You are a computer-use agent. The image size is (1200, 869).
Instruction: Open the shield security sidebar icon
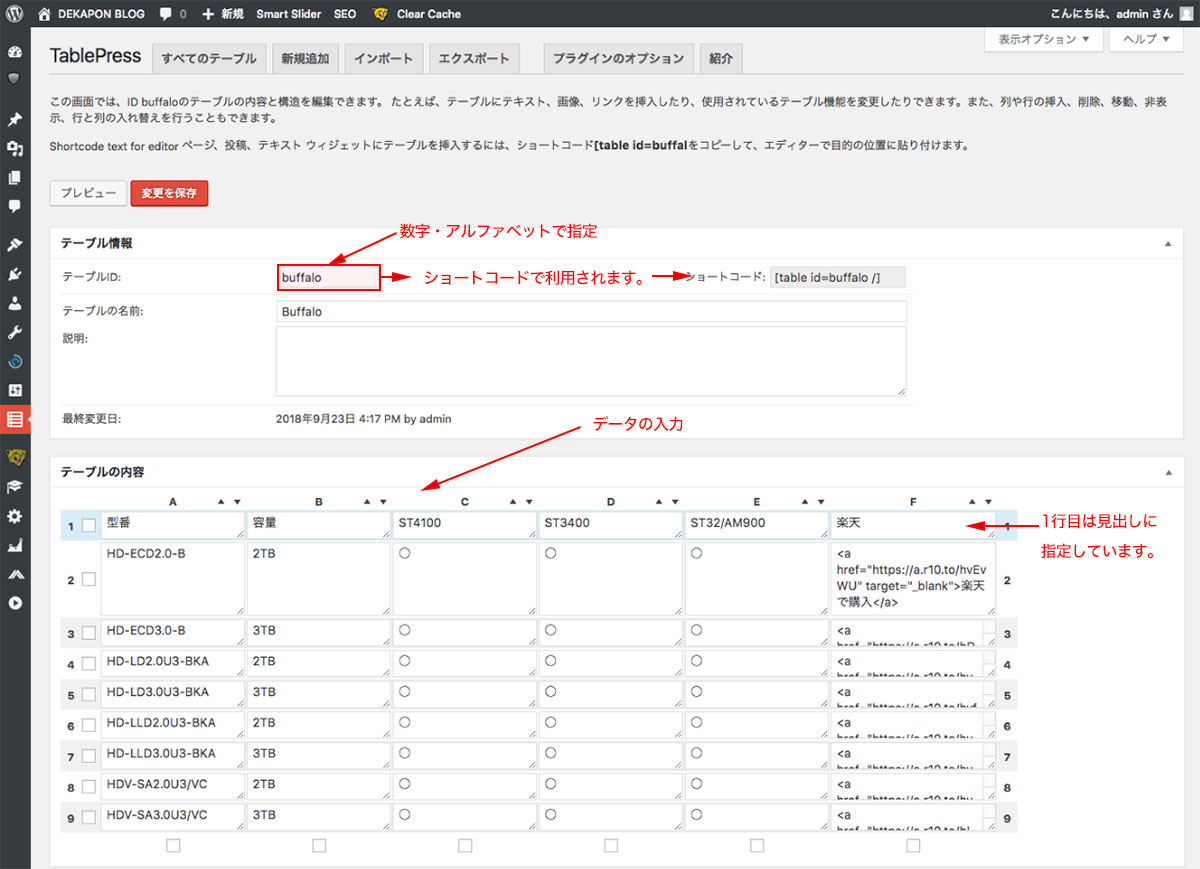click(15, 78)
